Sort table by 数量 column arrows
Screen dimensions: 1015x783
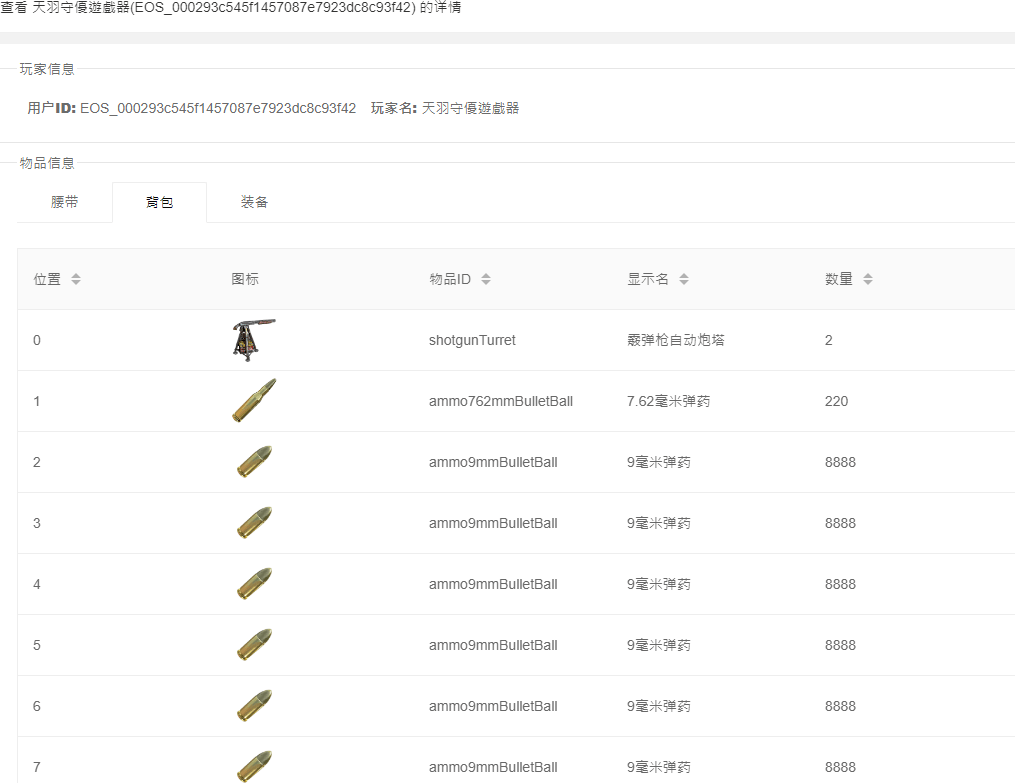pyautogui.click(x=868, y=279)
